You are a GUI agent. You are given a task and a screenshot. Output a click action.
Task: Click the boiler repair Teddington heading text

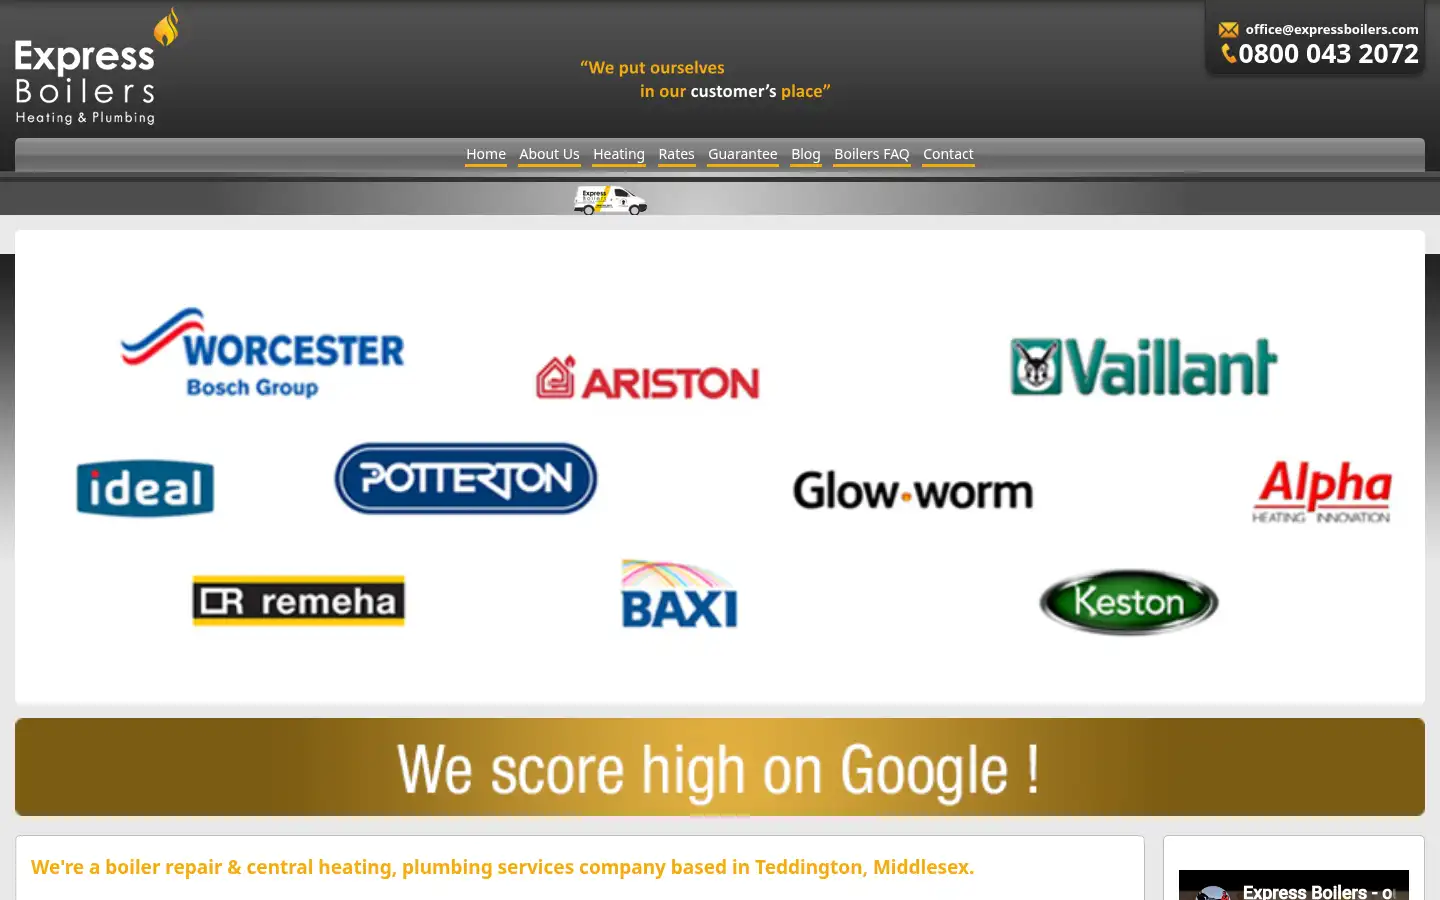(502, 867)
